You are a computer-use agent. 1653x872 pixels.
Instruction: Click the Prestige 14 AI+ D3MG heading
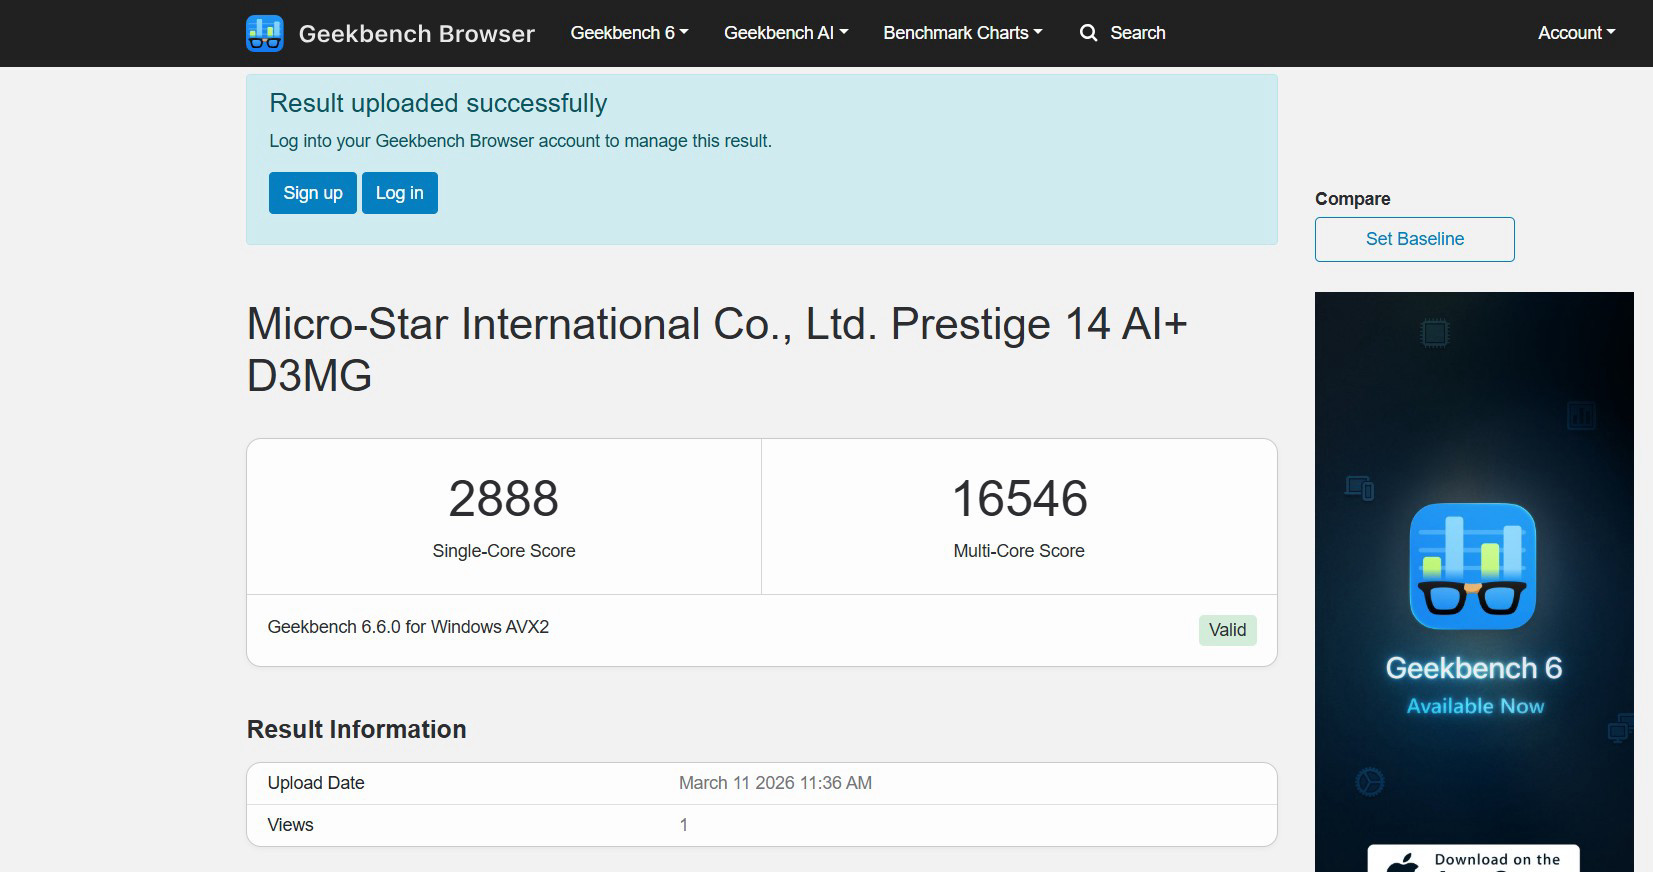pyautogui.click(x=716, y=349)
